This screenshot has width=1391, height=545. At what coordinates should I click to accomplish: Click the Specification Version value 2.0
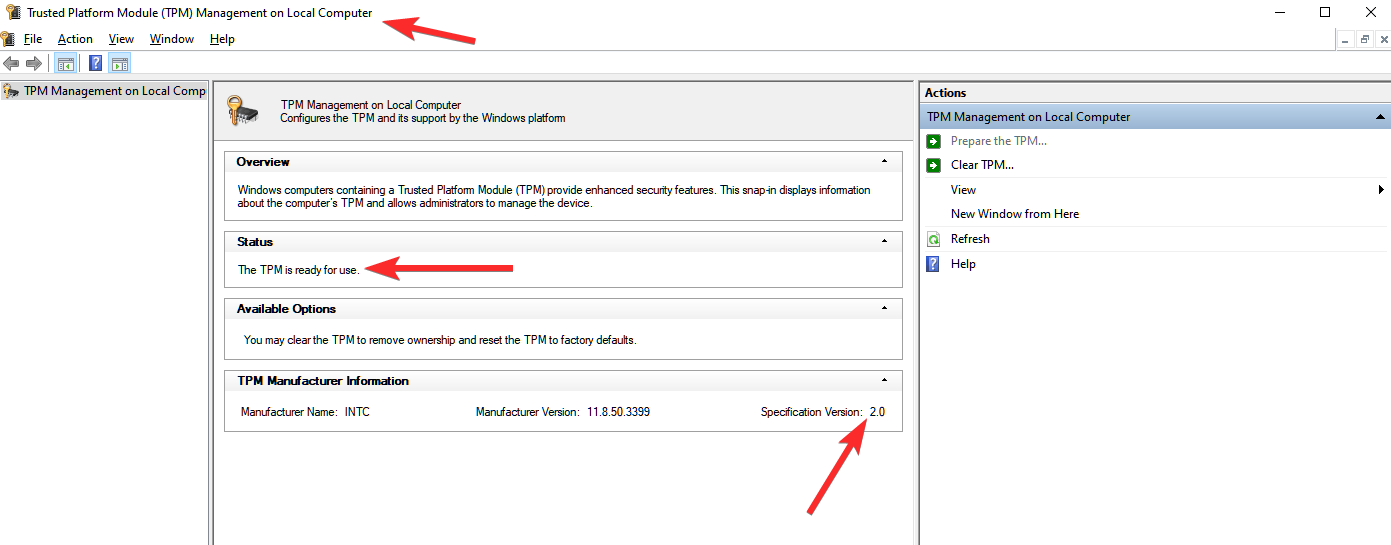tap(877, 412)
